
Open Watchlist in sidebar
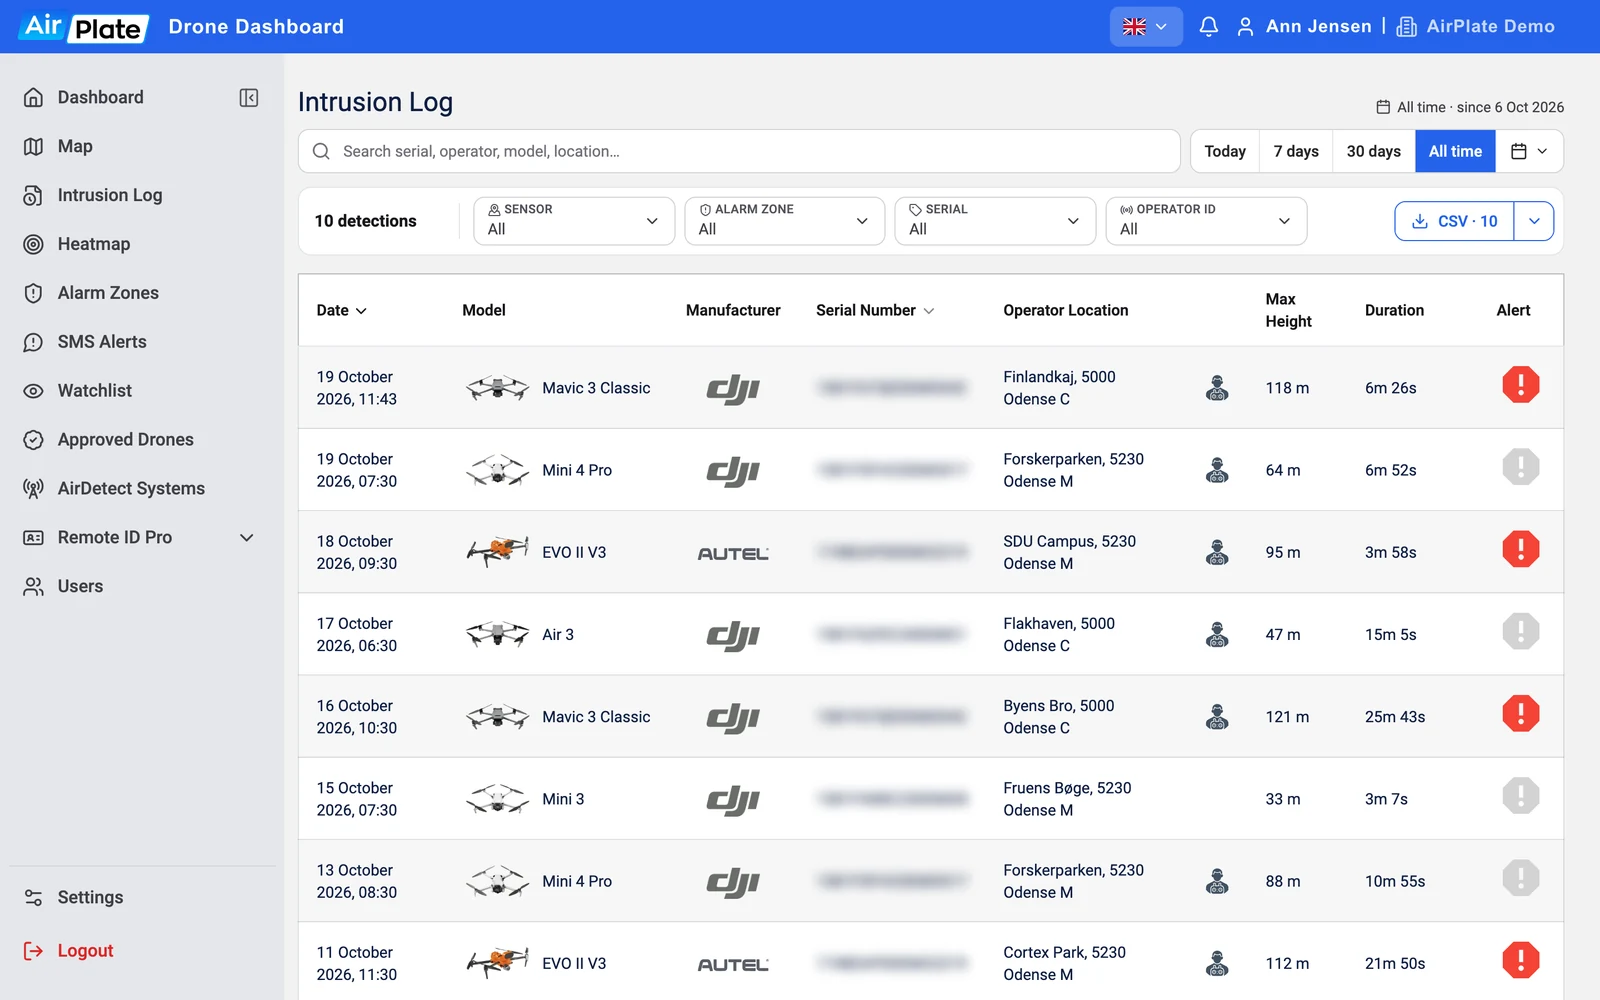tap(95, 391)
